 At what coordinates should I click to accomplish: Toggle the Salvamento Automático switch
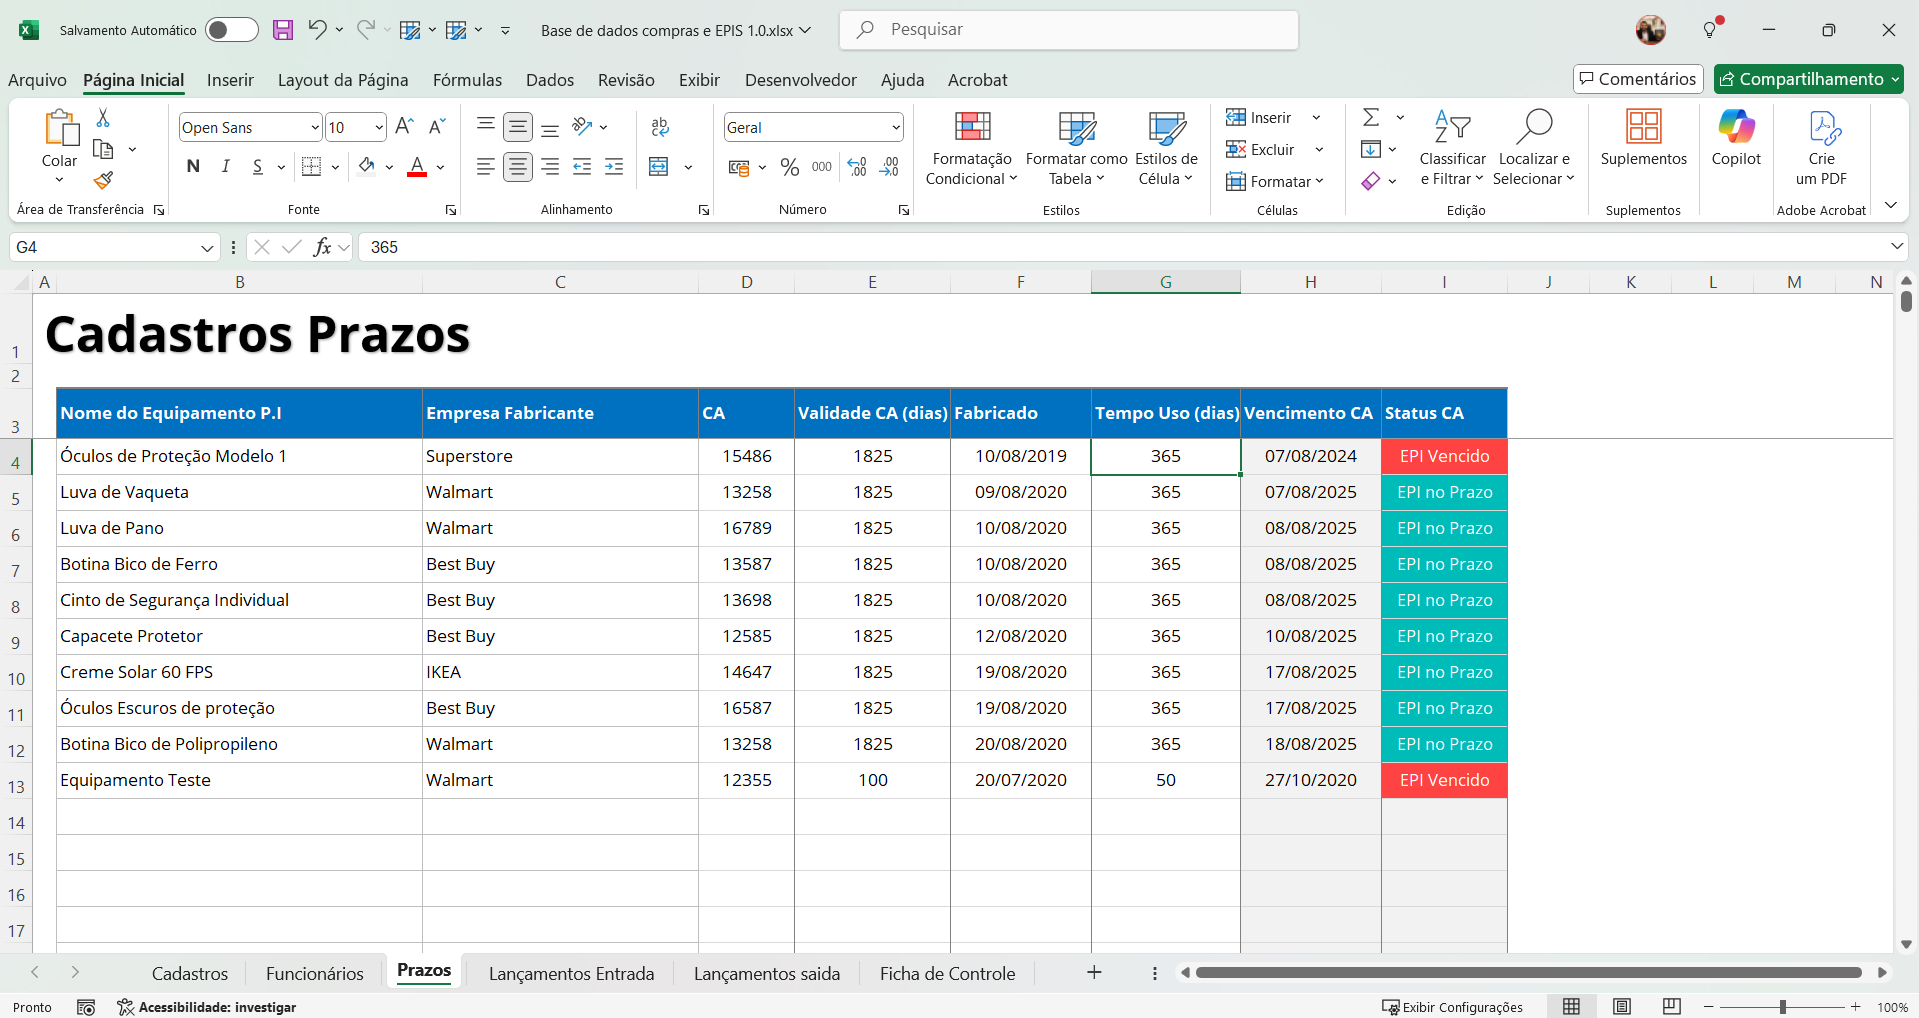coord(231,30)
